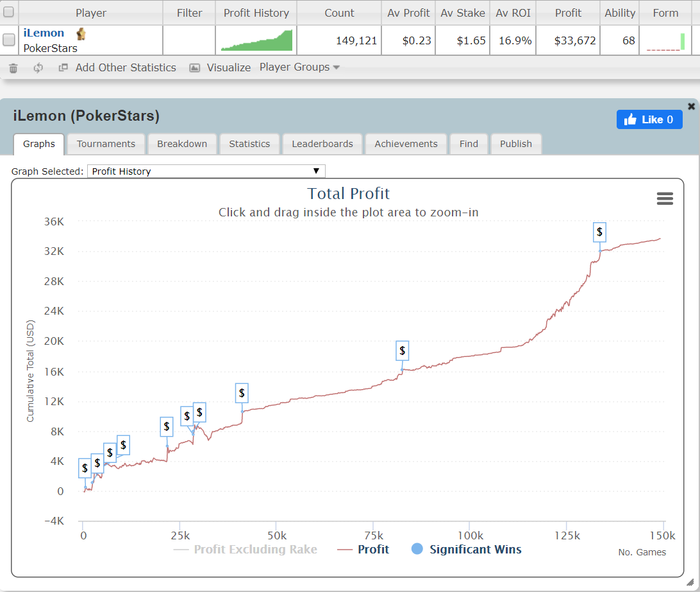Screen dimensions: 700x592
Task: Click the Visualize link
Action: (x=229, y=67)
